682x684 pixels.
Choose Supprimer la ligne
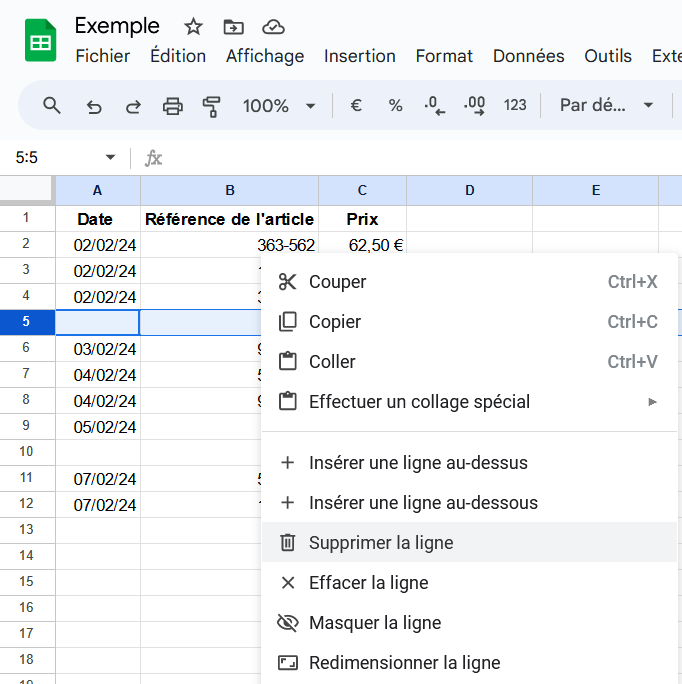pyautogui.click(x=469, y=543)
